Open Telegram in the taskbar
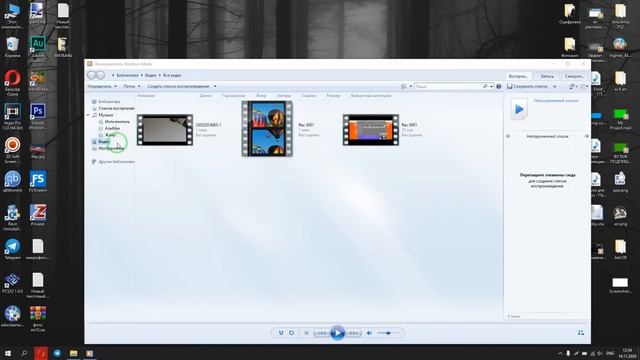This screenshot has height=360, width=640. click(x=57, y=353)
